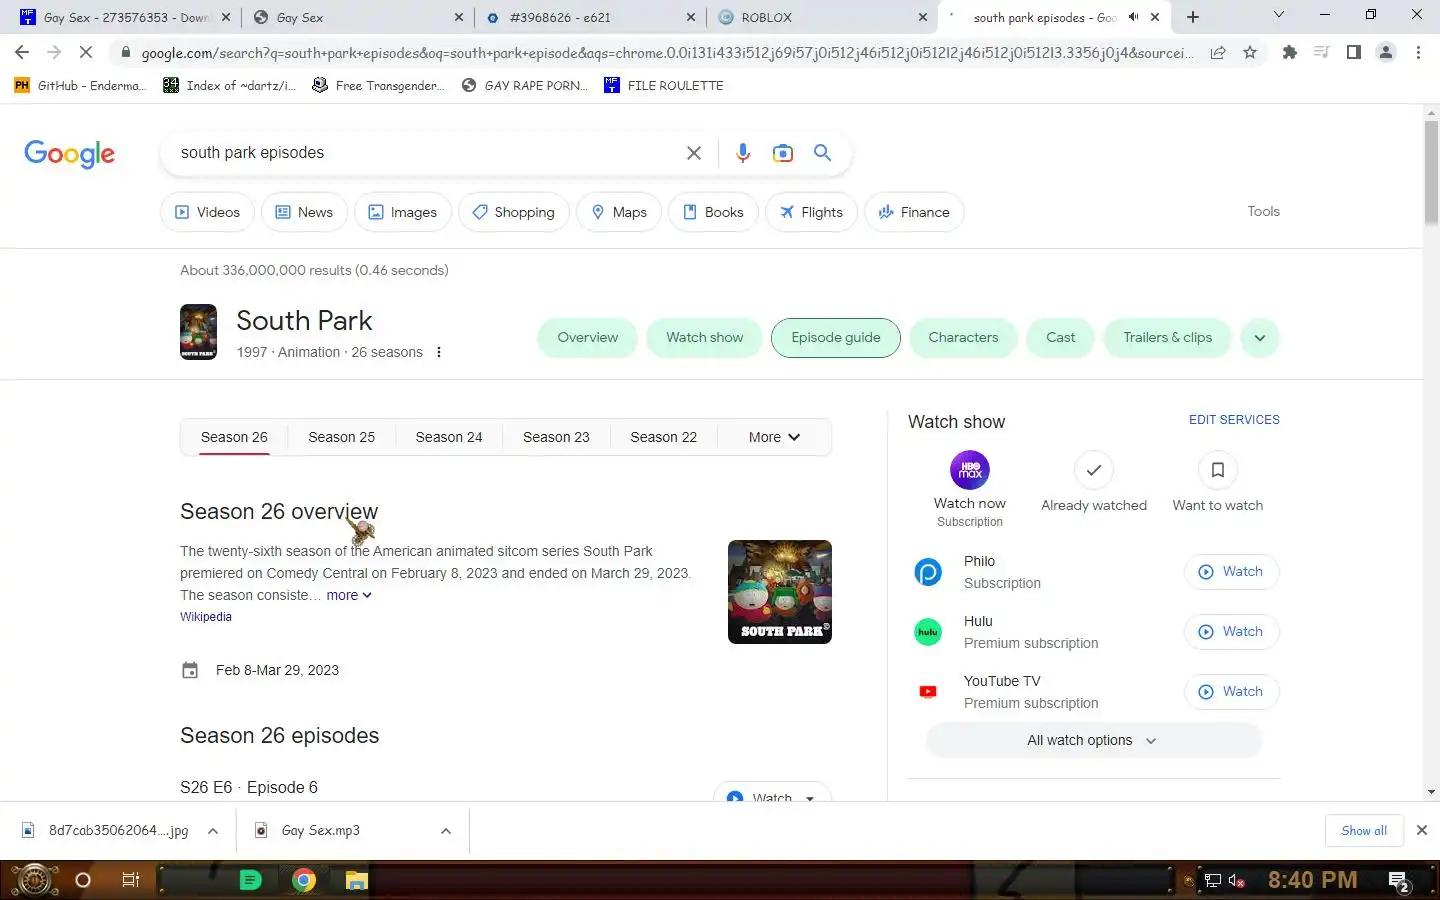Screen dimensions: 1440x900
Task: Filter results by Maps
Action: click(x=619, y=212)
